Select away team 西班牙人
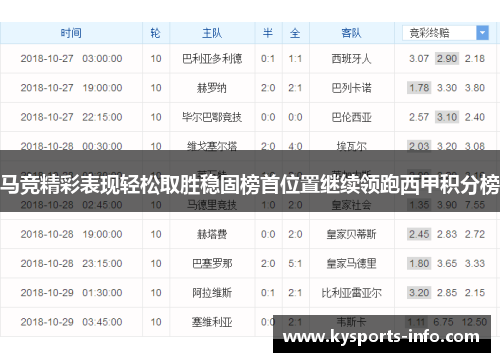This screenshot has width=500, height=362. pyautogui.click(x=351, y=59)
